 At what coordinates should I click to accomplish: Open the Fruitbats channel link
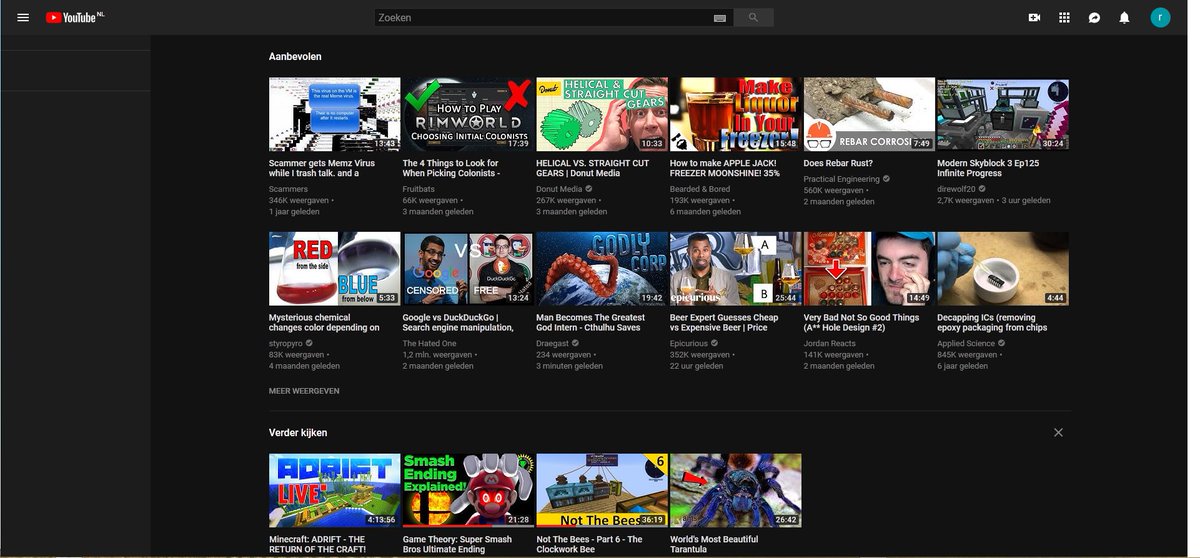pyautogui.click(x=420, y=189)
